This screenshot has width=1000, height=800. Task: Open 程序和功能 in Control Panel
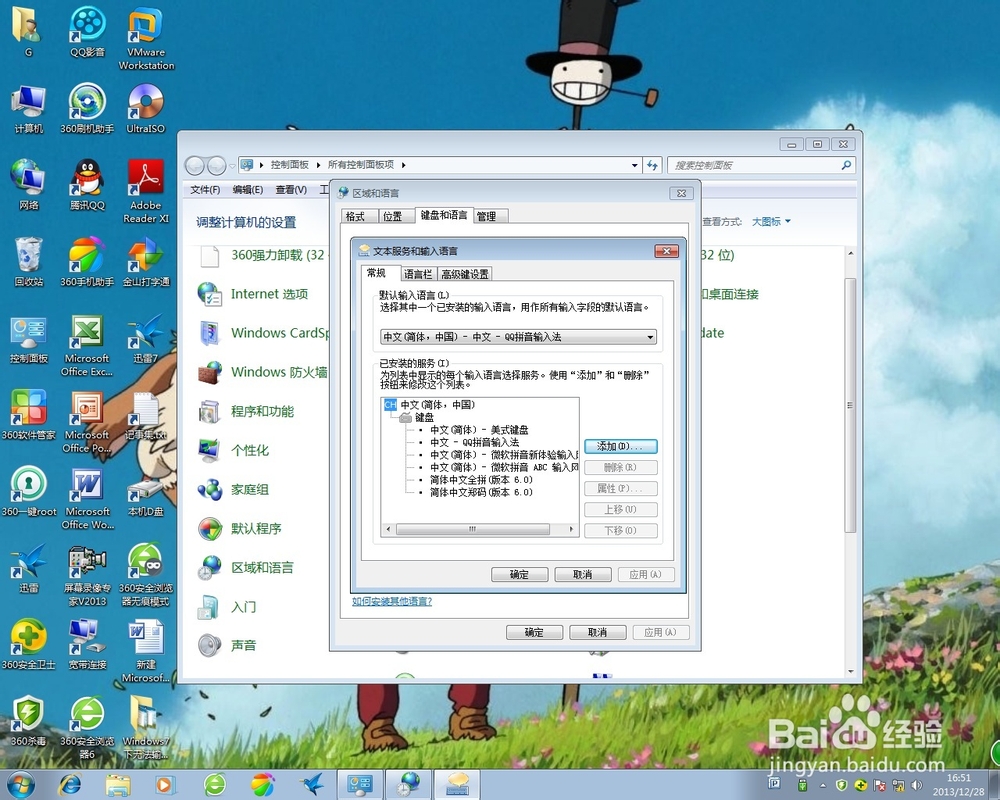coord(246,411)
